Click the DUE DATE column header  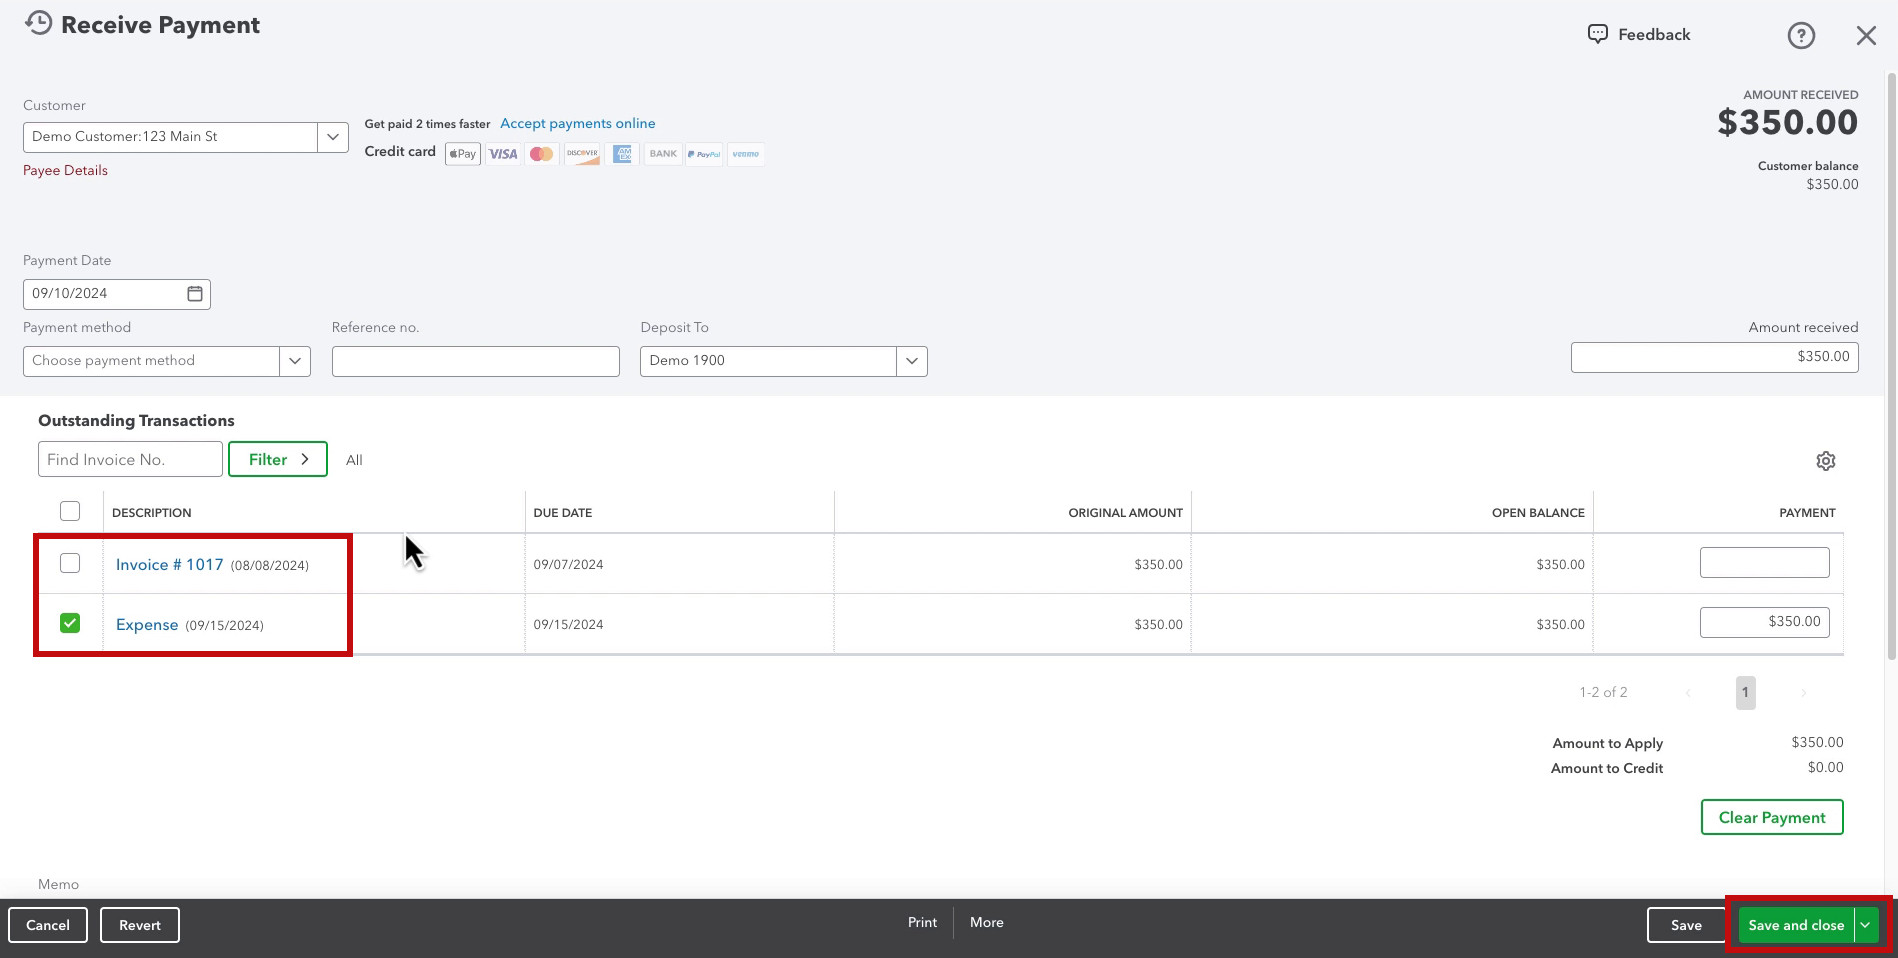pos(562,513)
